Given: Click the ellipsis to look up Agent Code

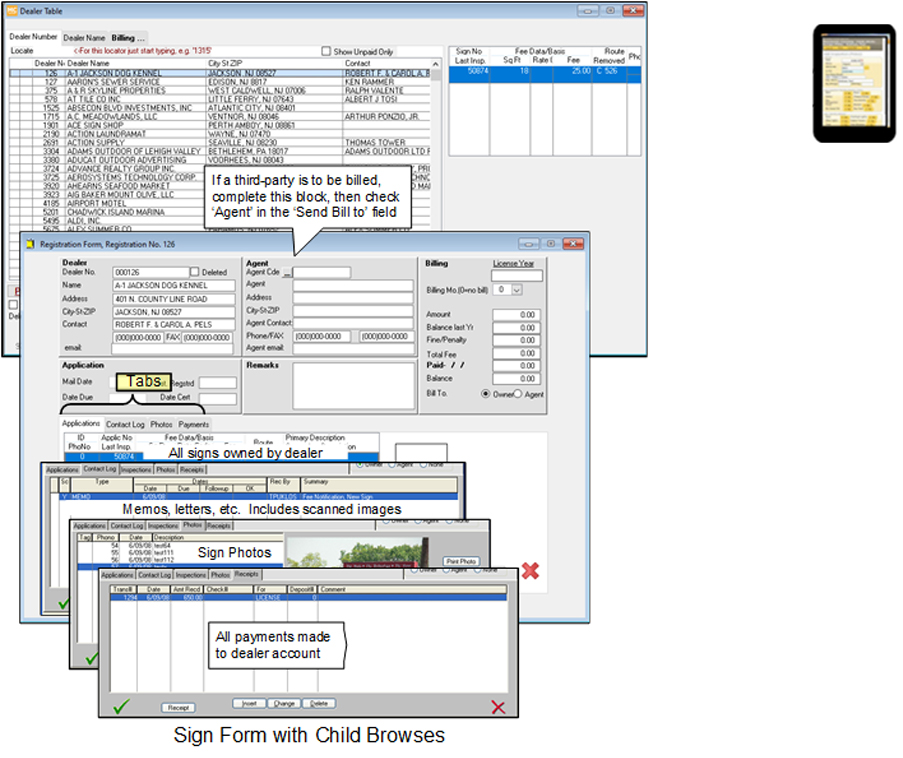Looking at the screenshot, I should click(x=286, y=272).
